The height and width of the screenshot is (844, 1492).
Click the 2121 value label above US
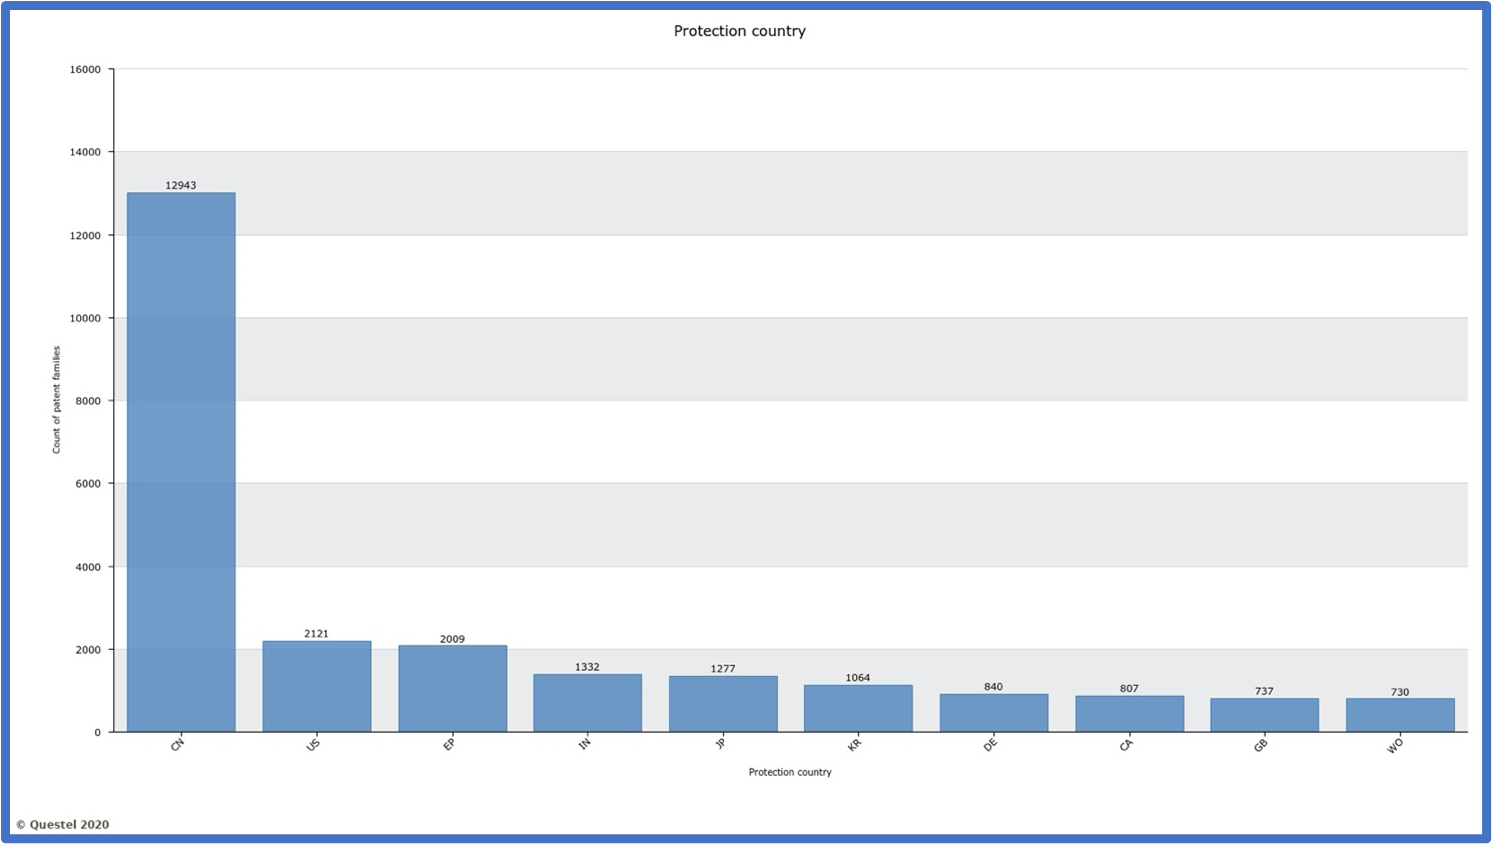pyautogui.click(x=316, y=634)
